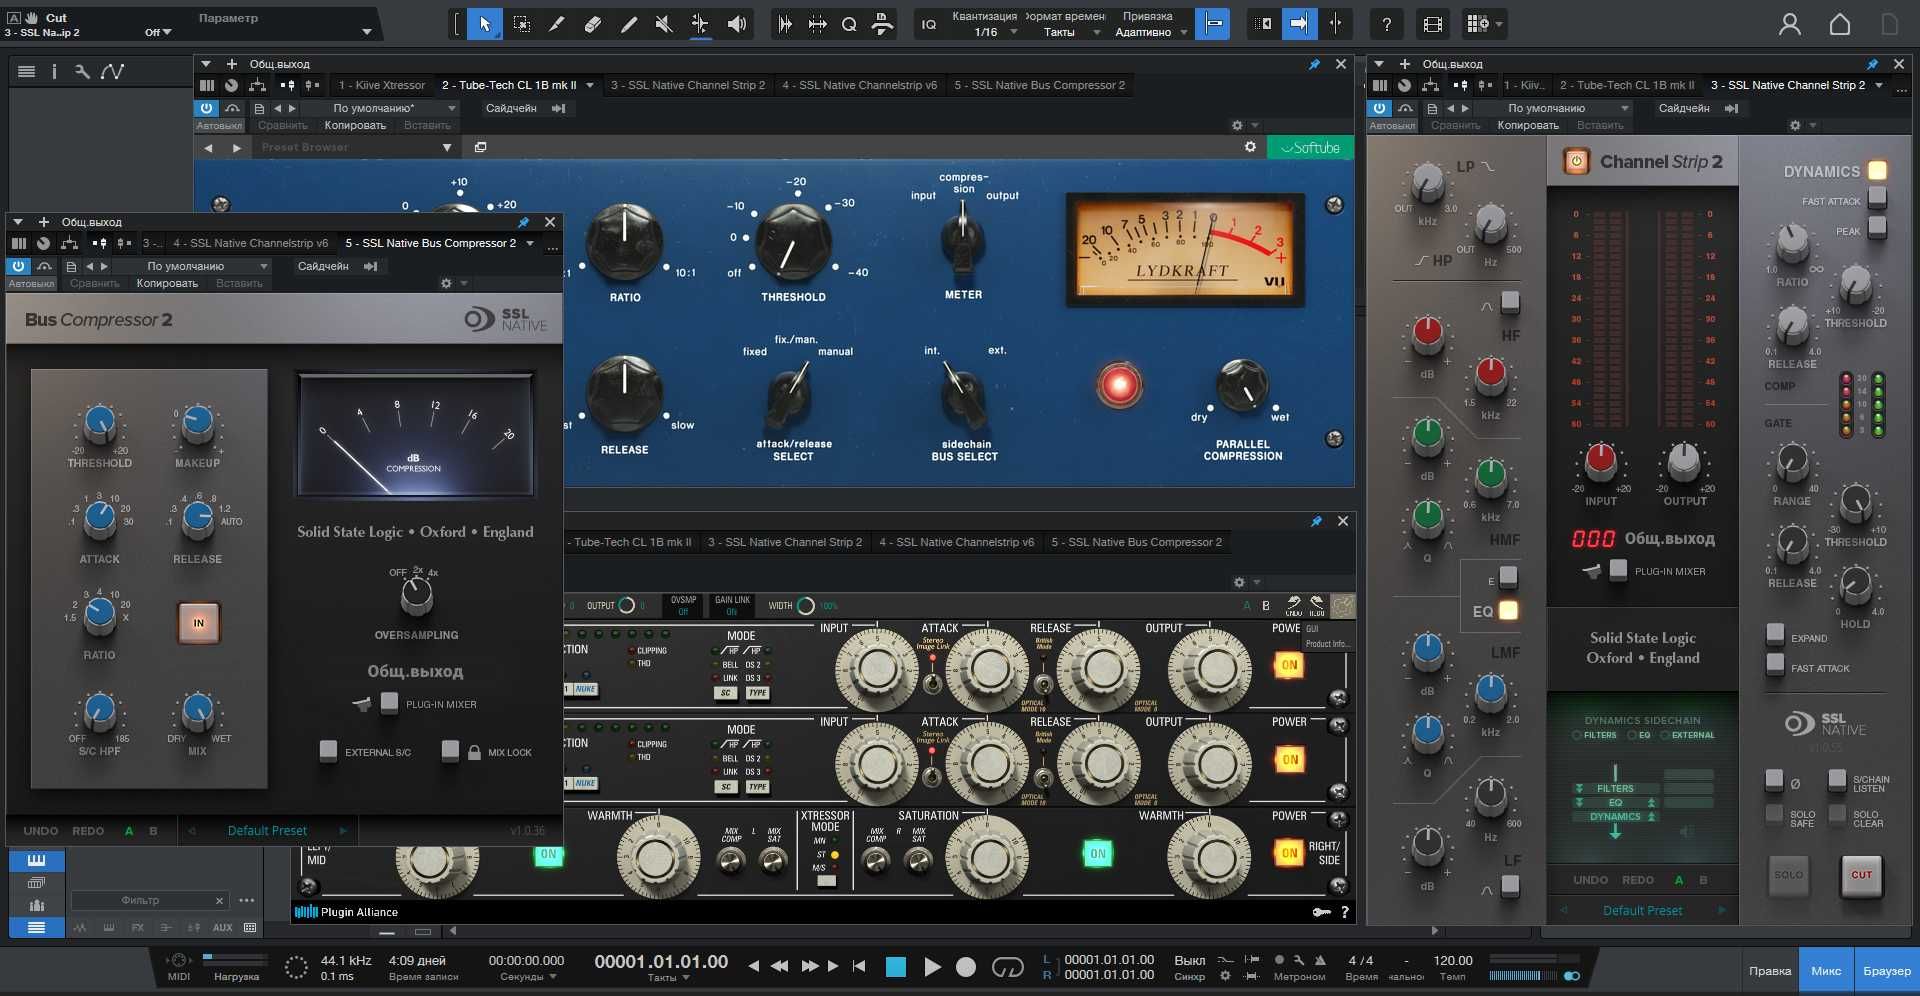
Task: Click the Record button in transport
Action: point(966,967)
